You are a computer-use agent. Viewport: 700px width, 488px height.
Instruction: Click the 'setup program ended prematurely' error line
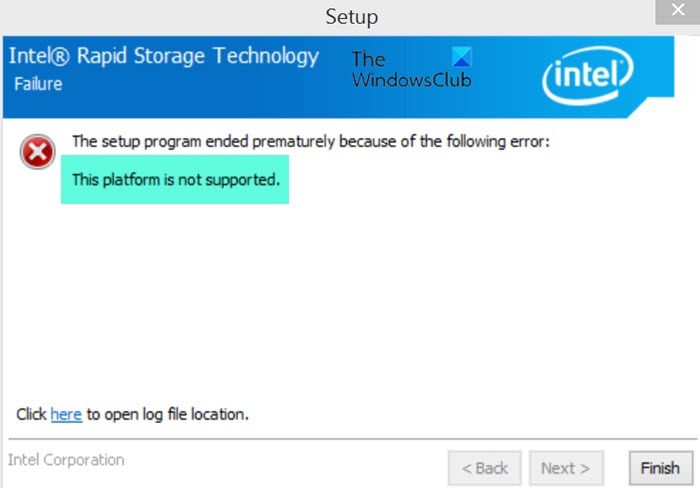click(x=311, y=142)
